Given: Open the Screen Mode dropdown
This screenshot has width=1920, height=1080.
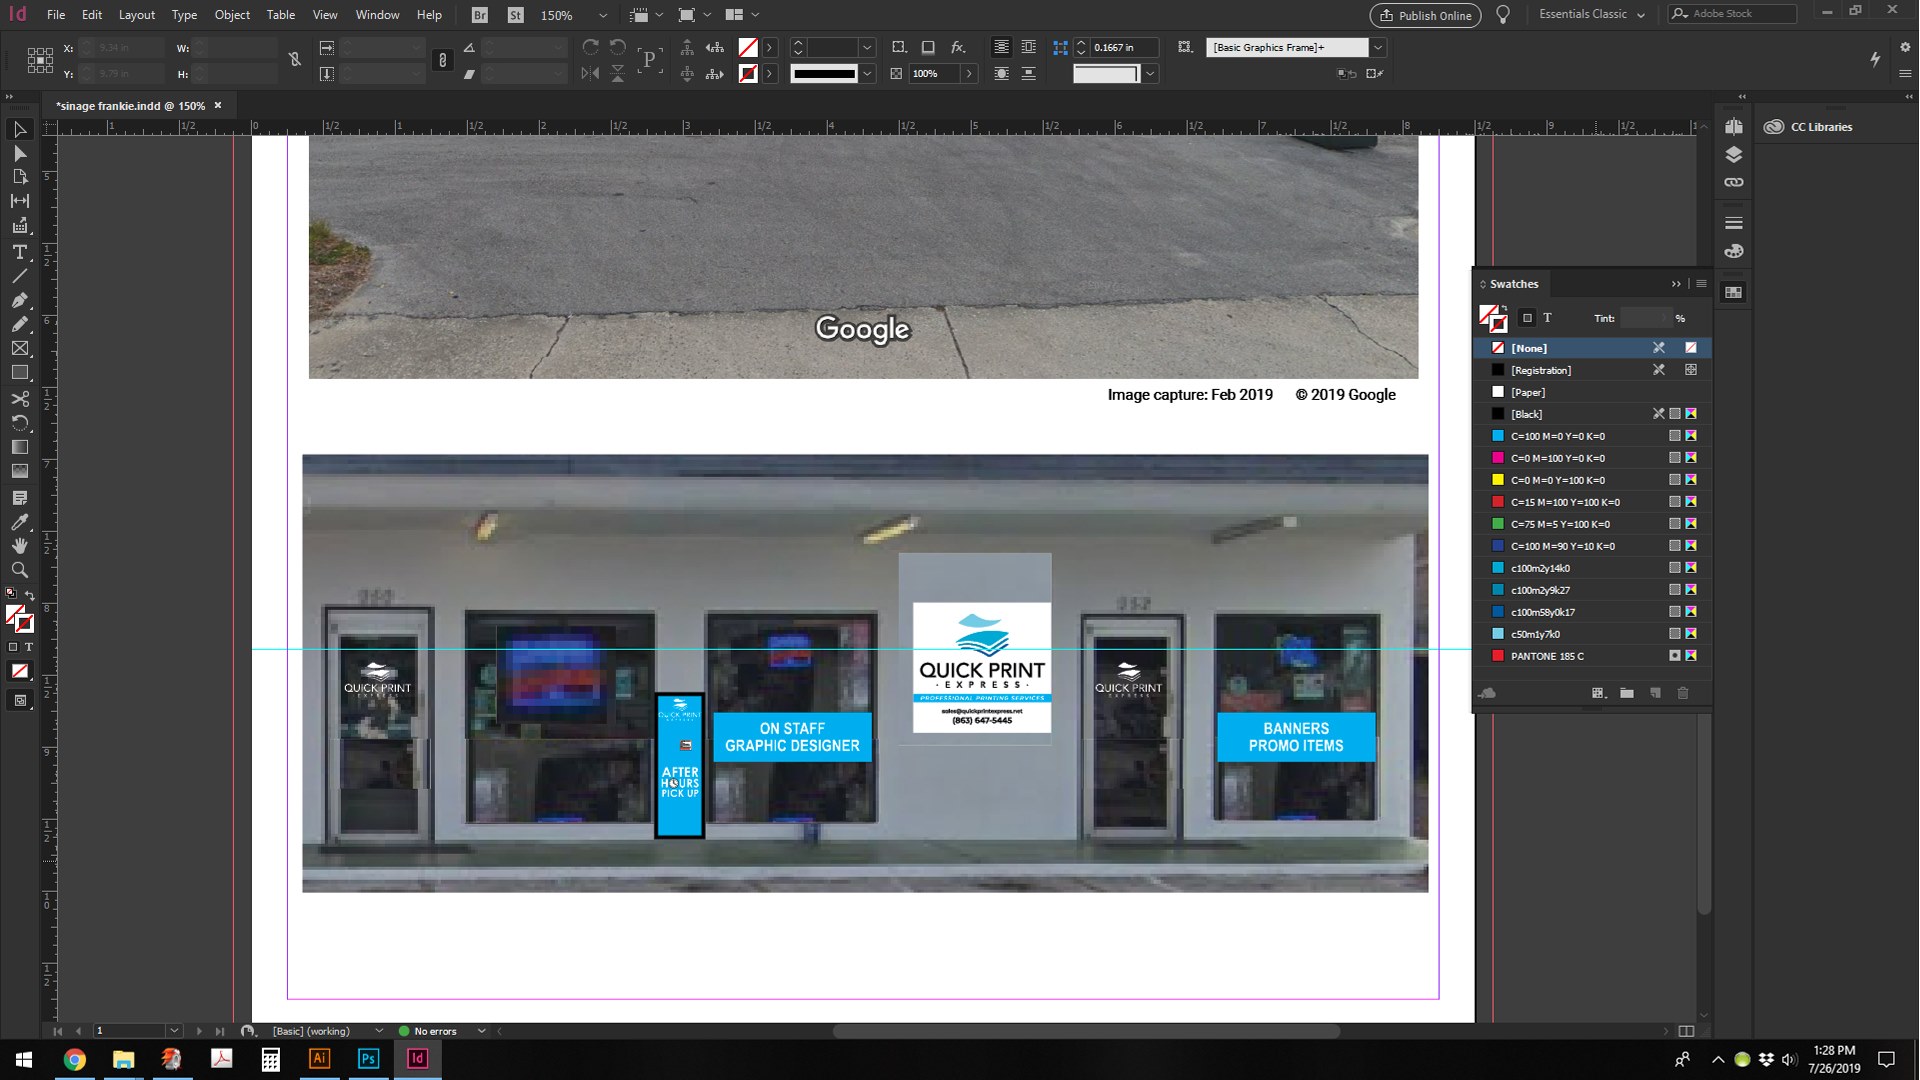Looking at the screenshot, I should (693, 15).
